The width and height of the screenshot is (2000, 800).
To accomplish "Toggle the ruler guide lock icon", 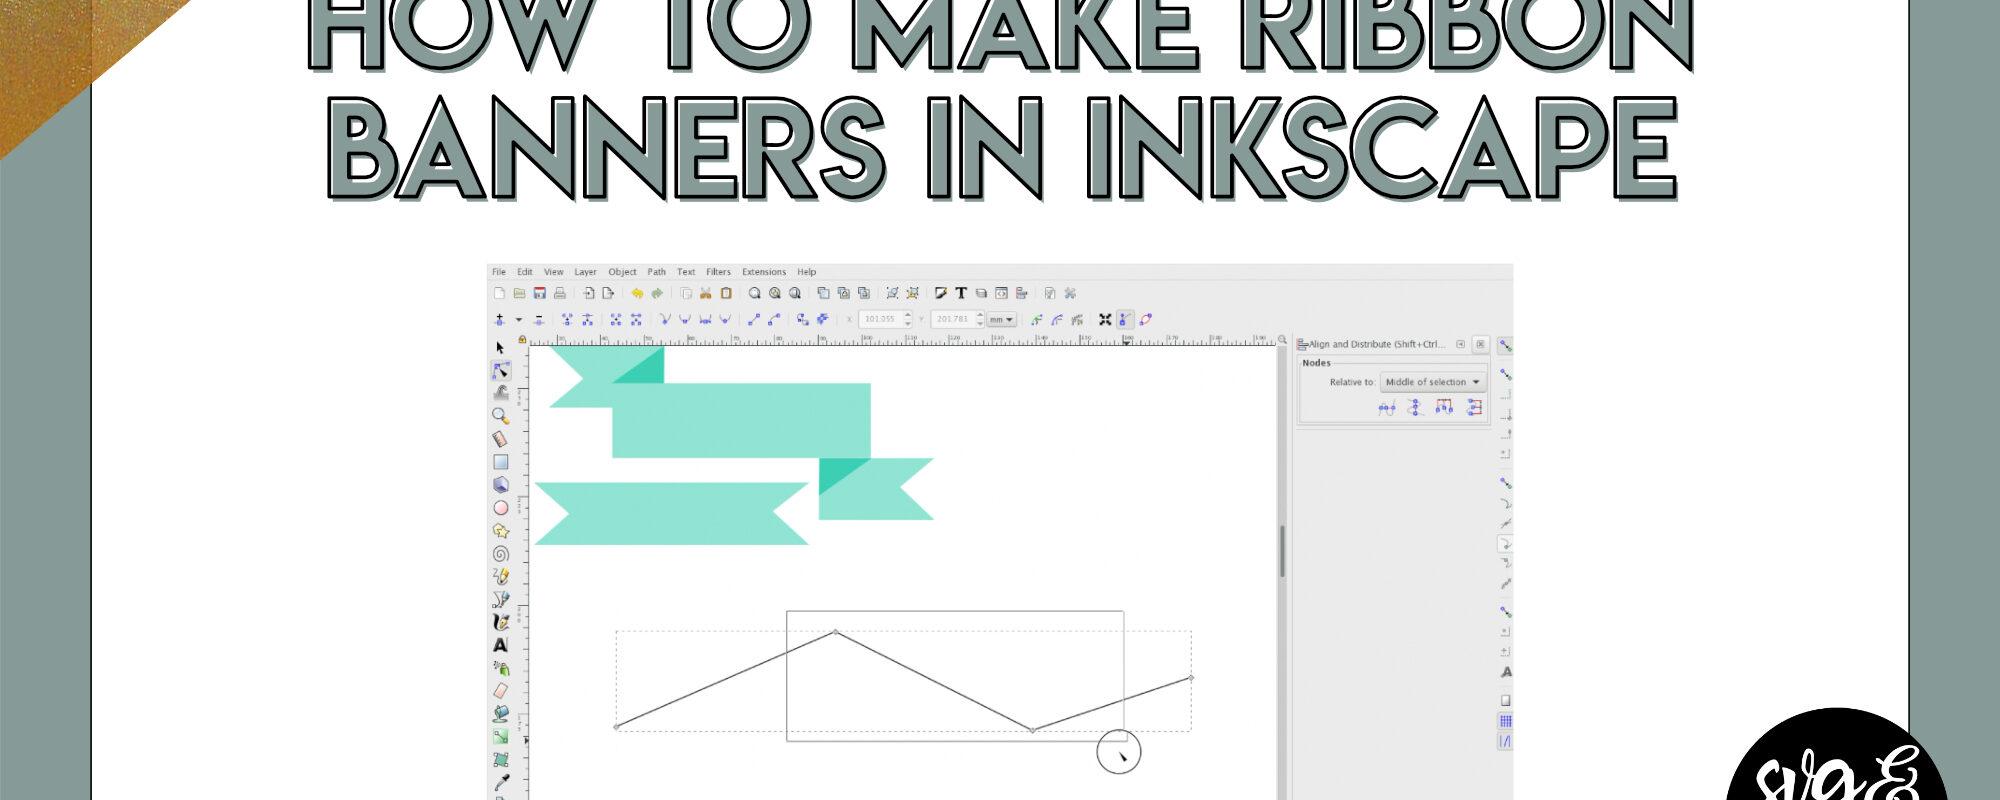I will [522, 340].
